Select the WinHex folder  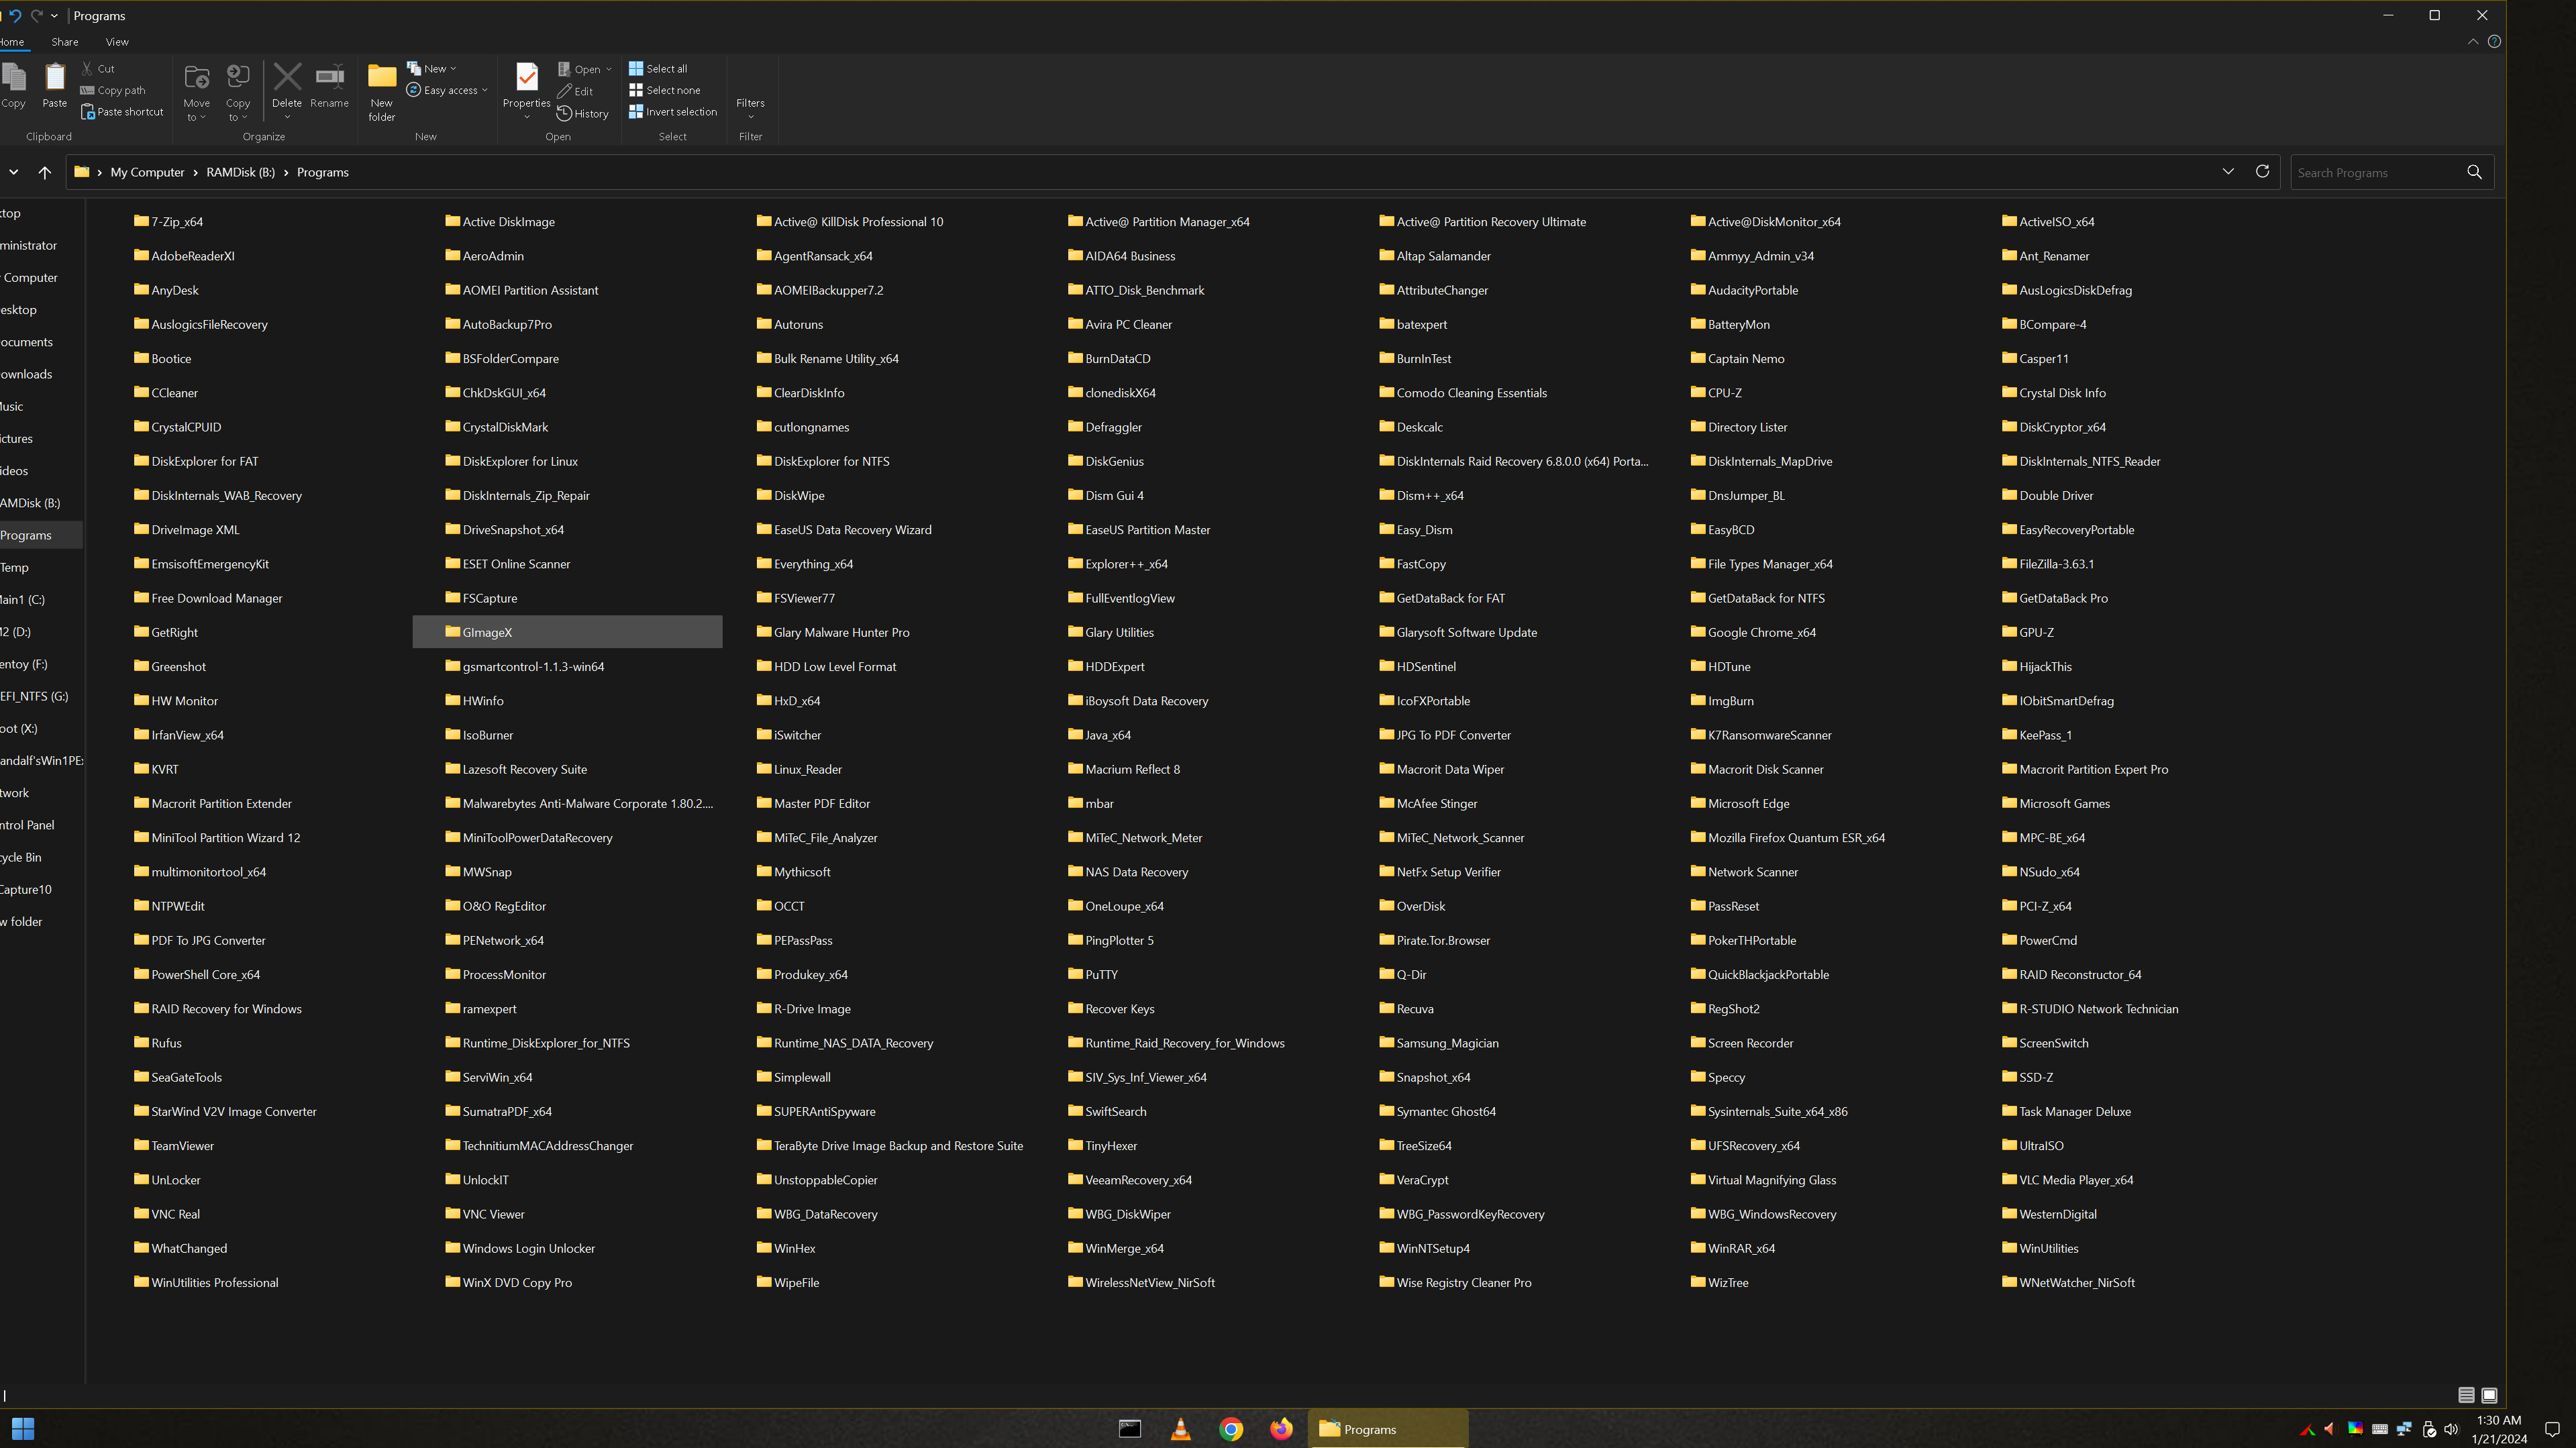[786, 1248]
